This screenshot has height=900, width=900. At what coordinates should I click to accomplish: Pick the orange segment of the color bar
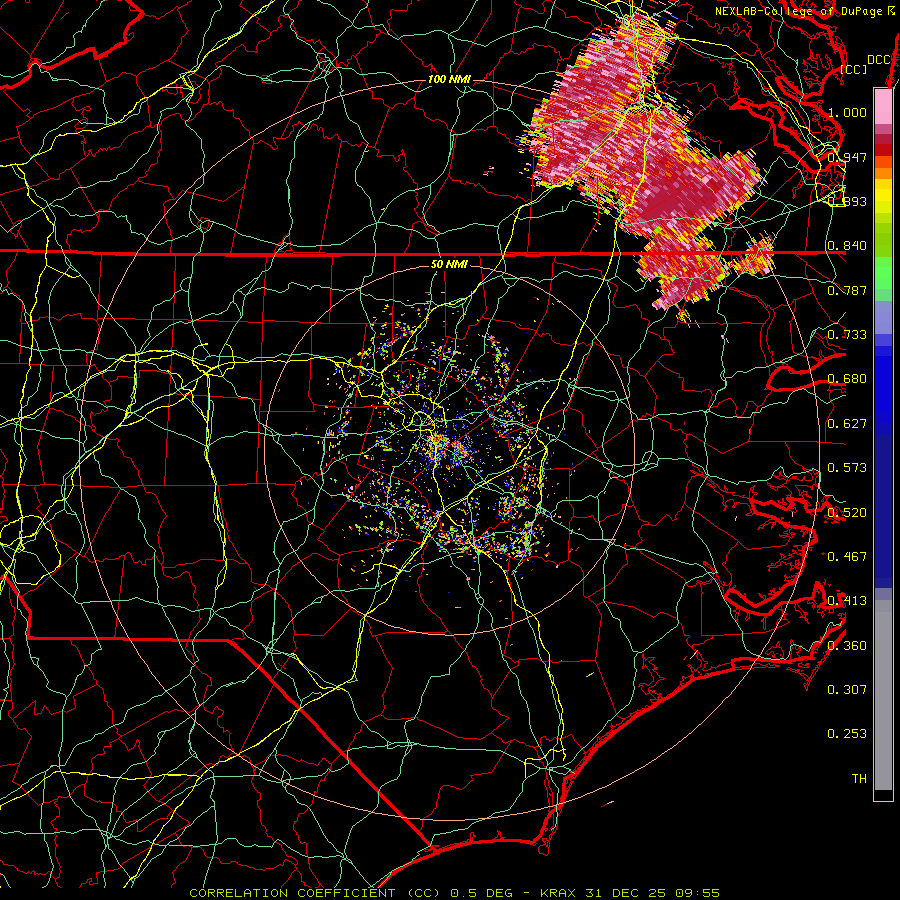coord(883,173)
